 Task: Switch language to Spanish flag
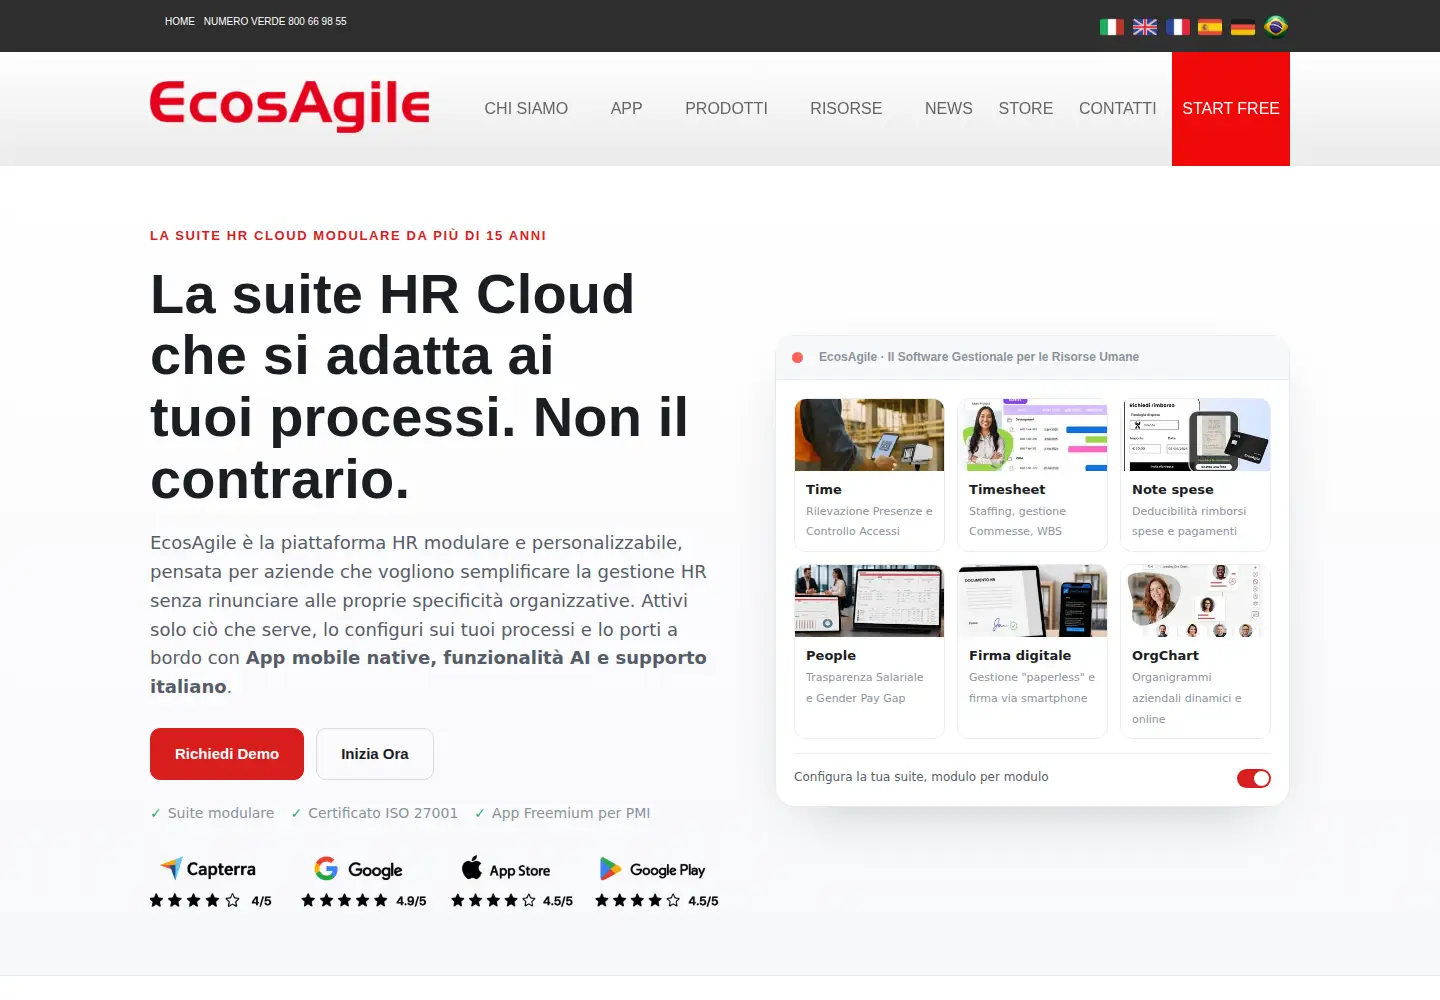pos(1210,27)
